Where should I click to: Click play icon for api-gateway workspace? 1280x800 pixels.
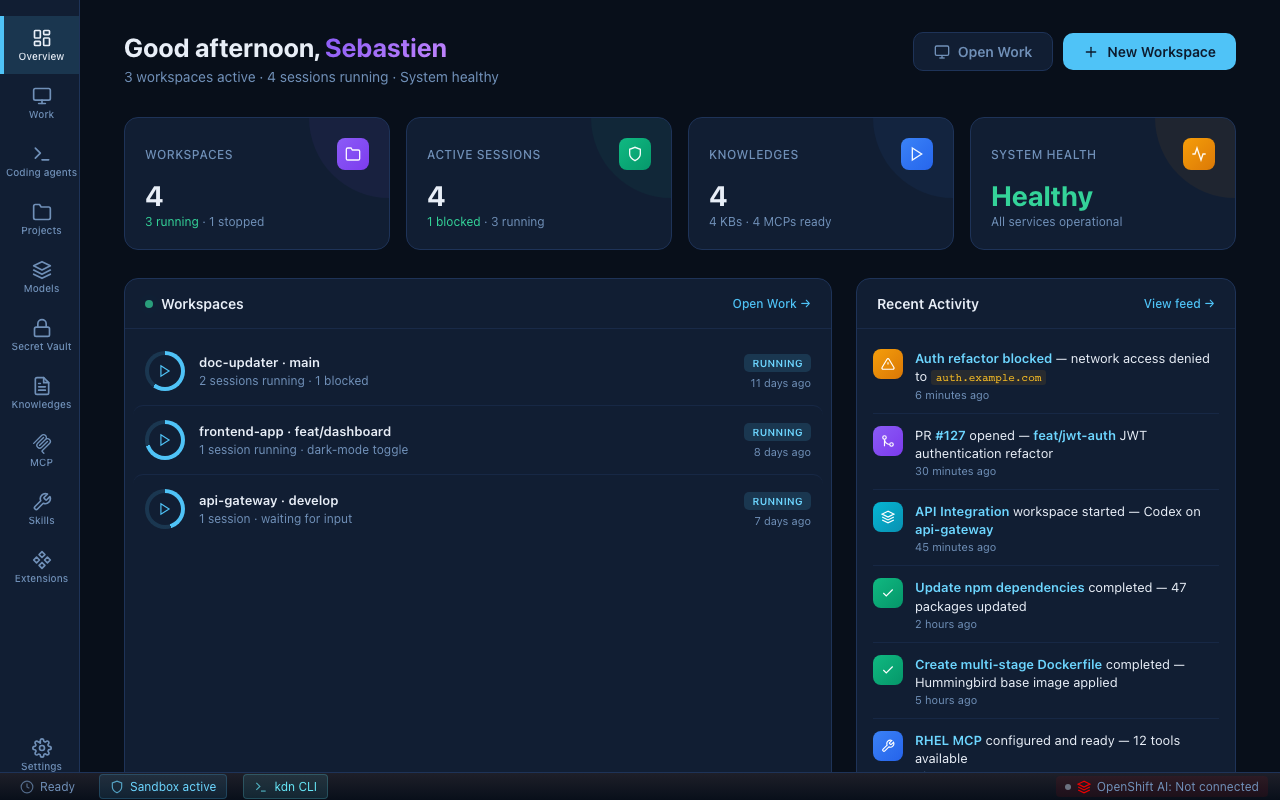click(x=165, y=509)
